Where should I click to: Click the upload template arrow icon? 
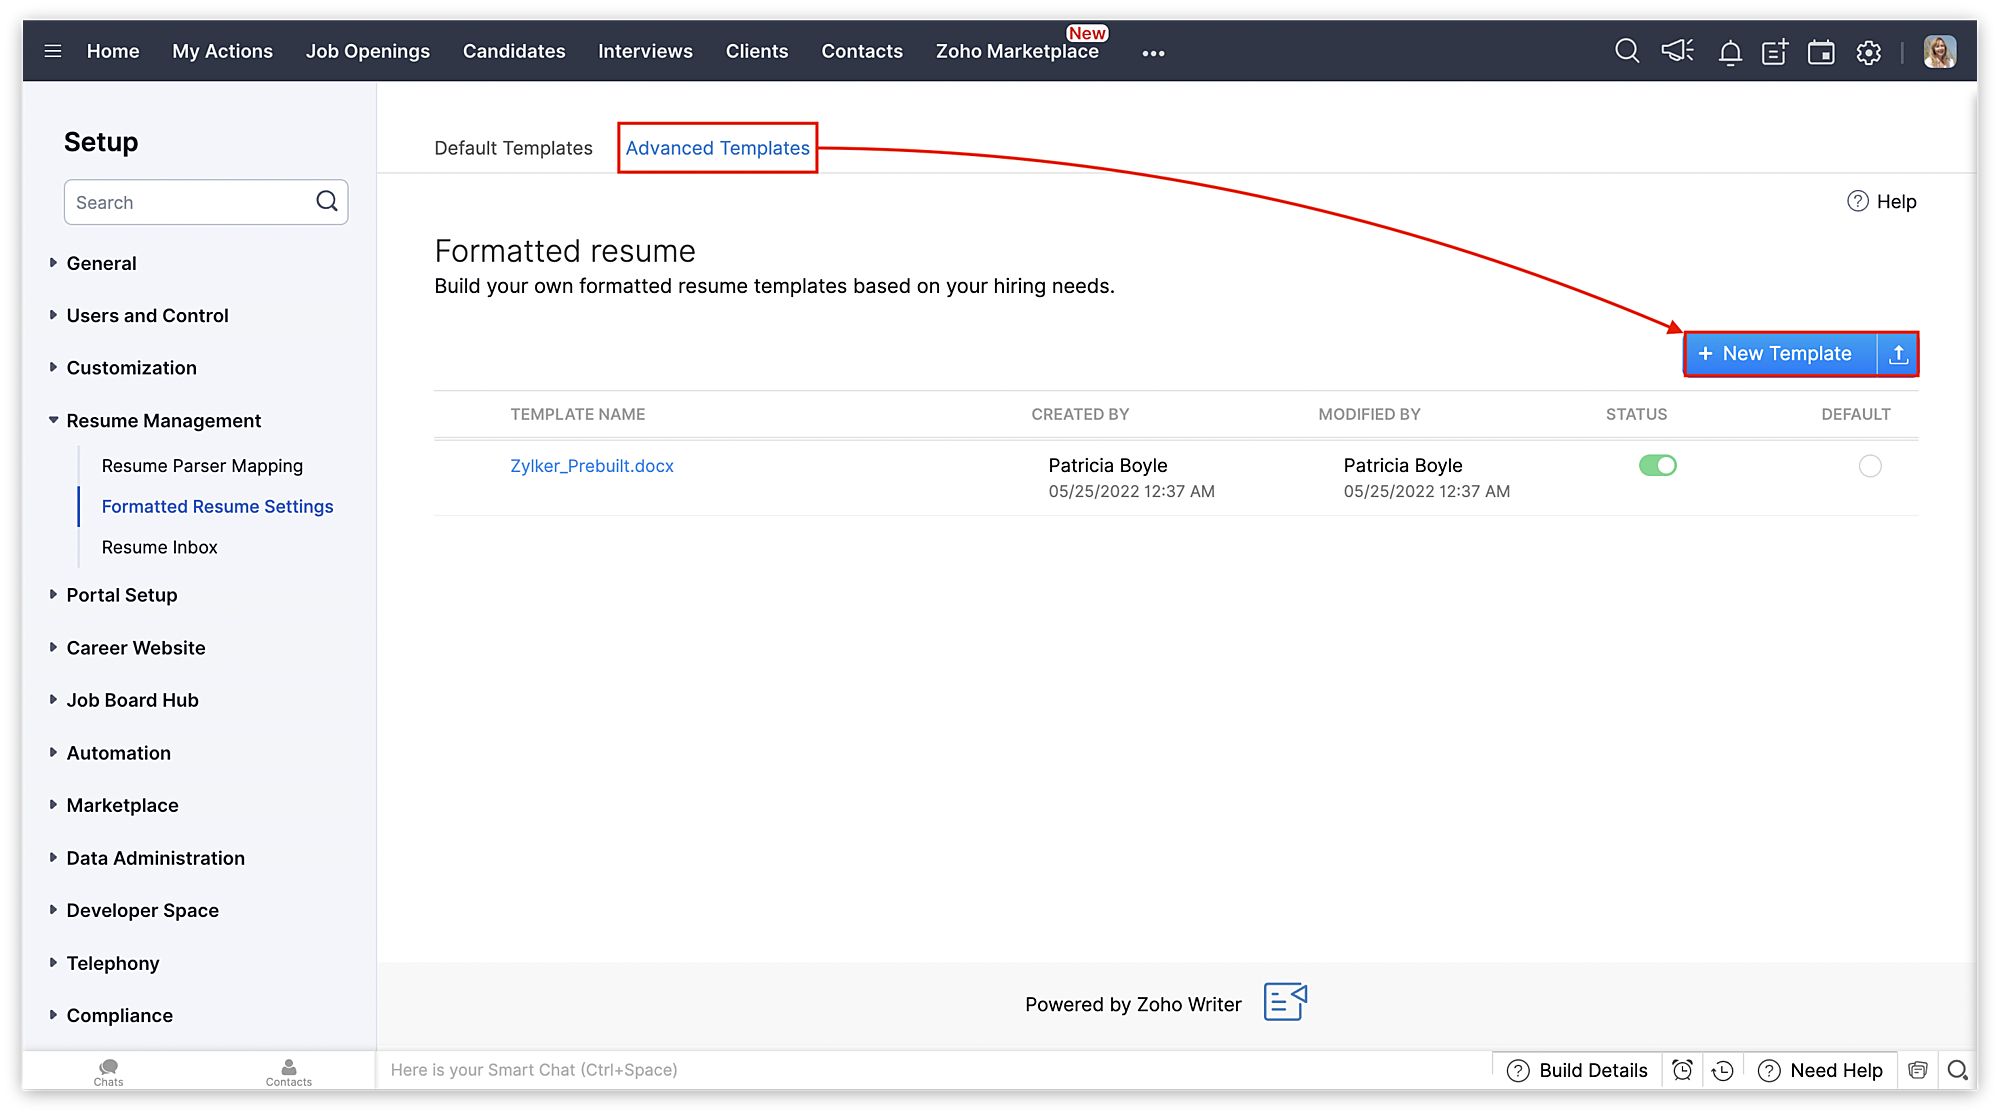(x=1898, y=354)
